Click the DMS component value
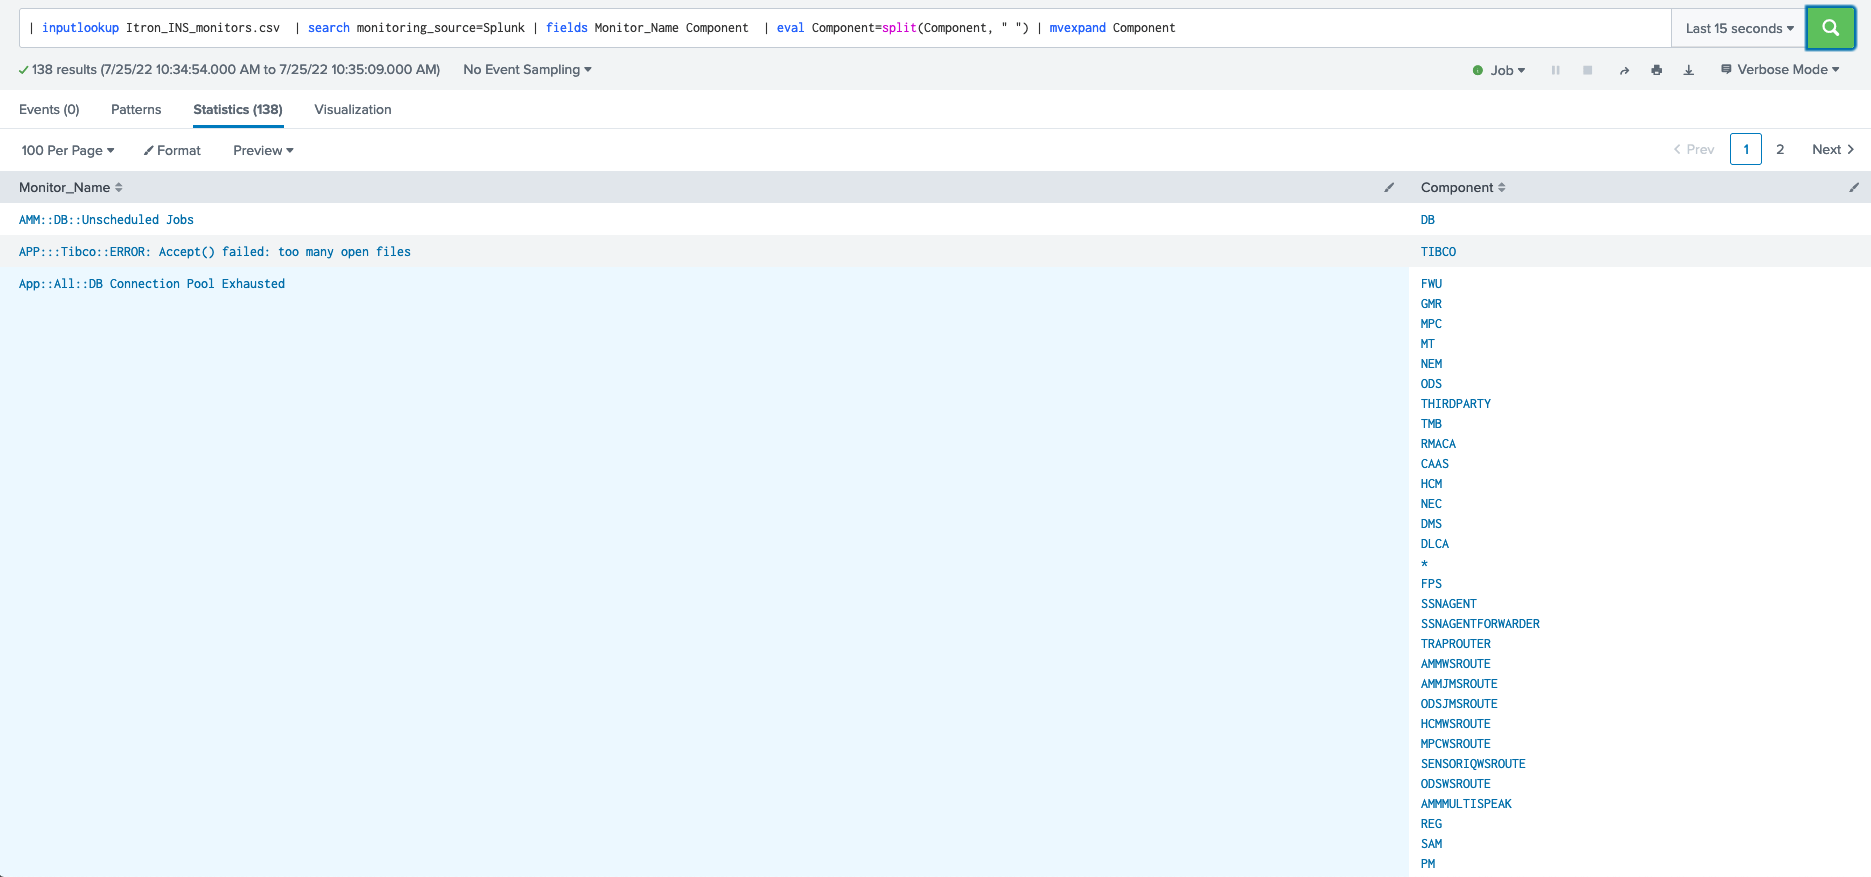 point(1431,523)
